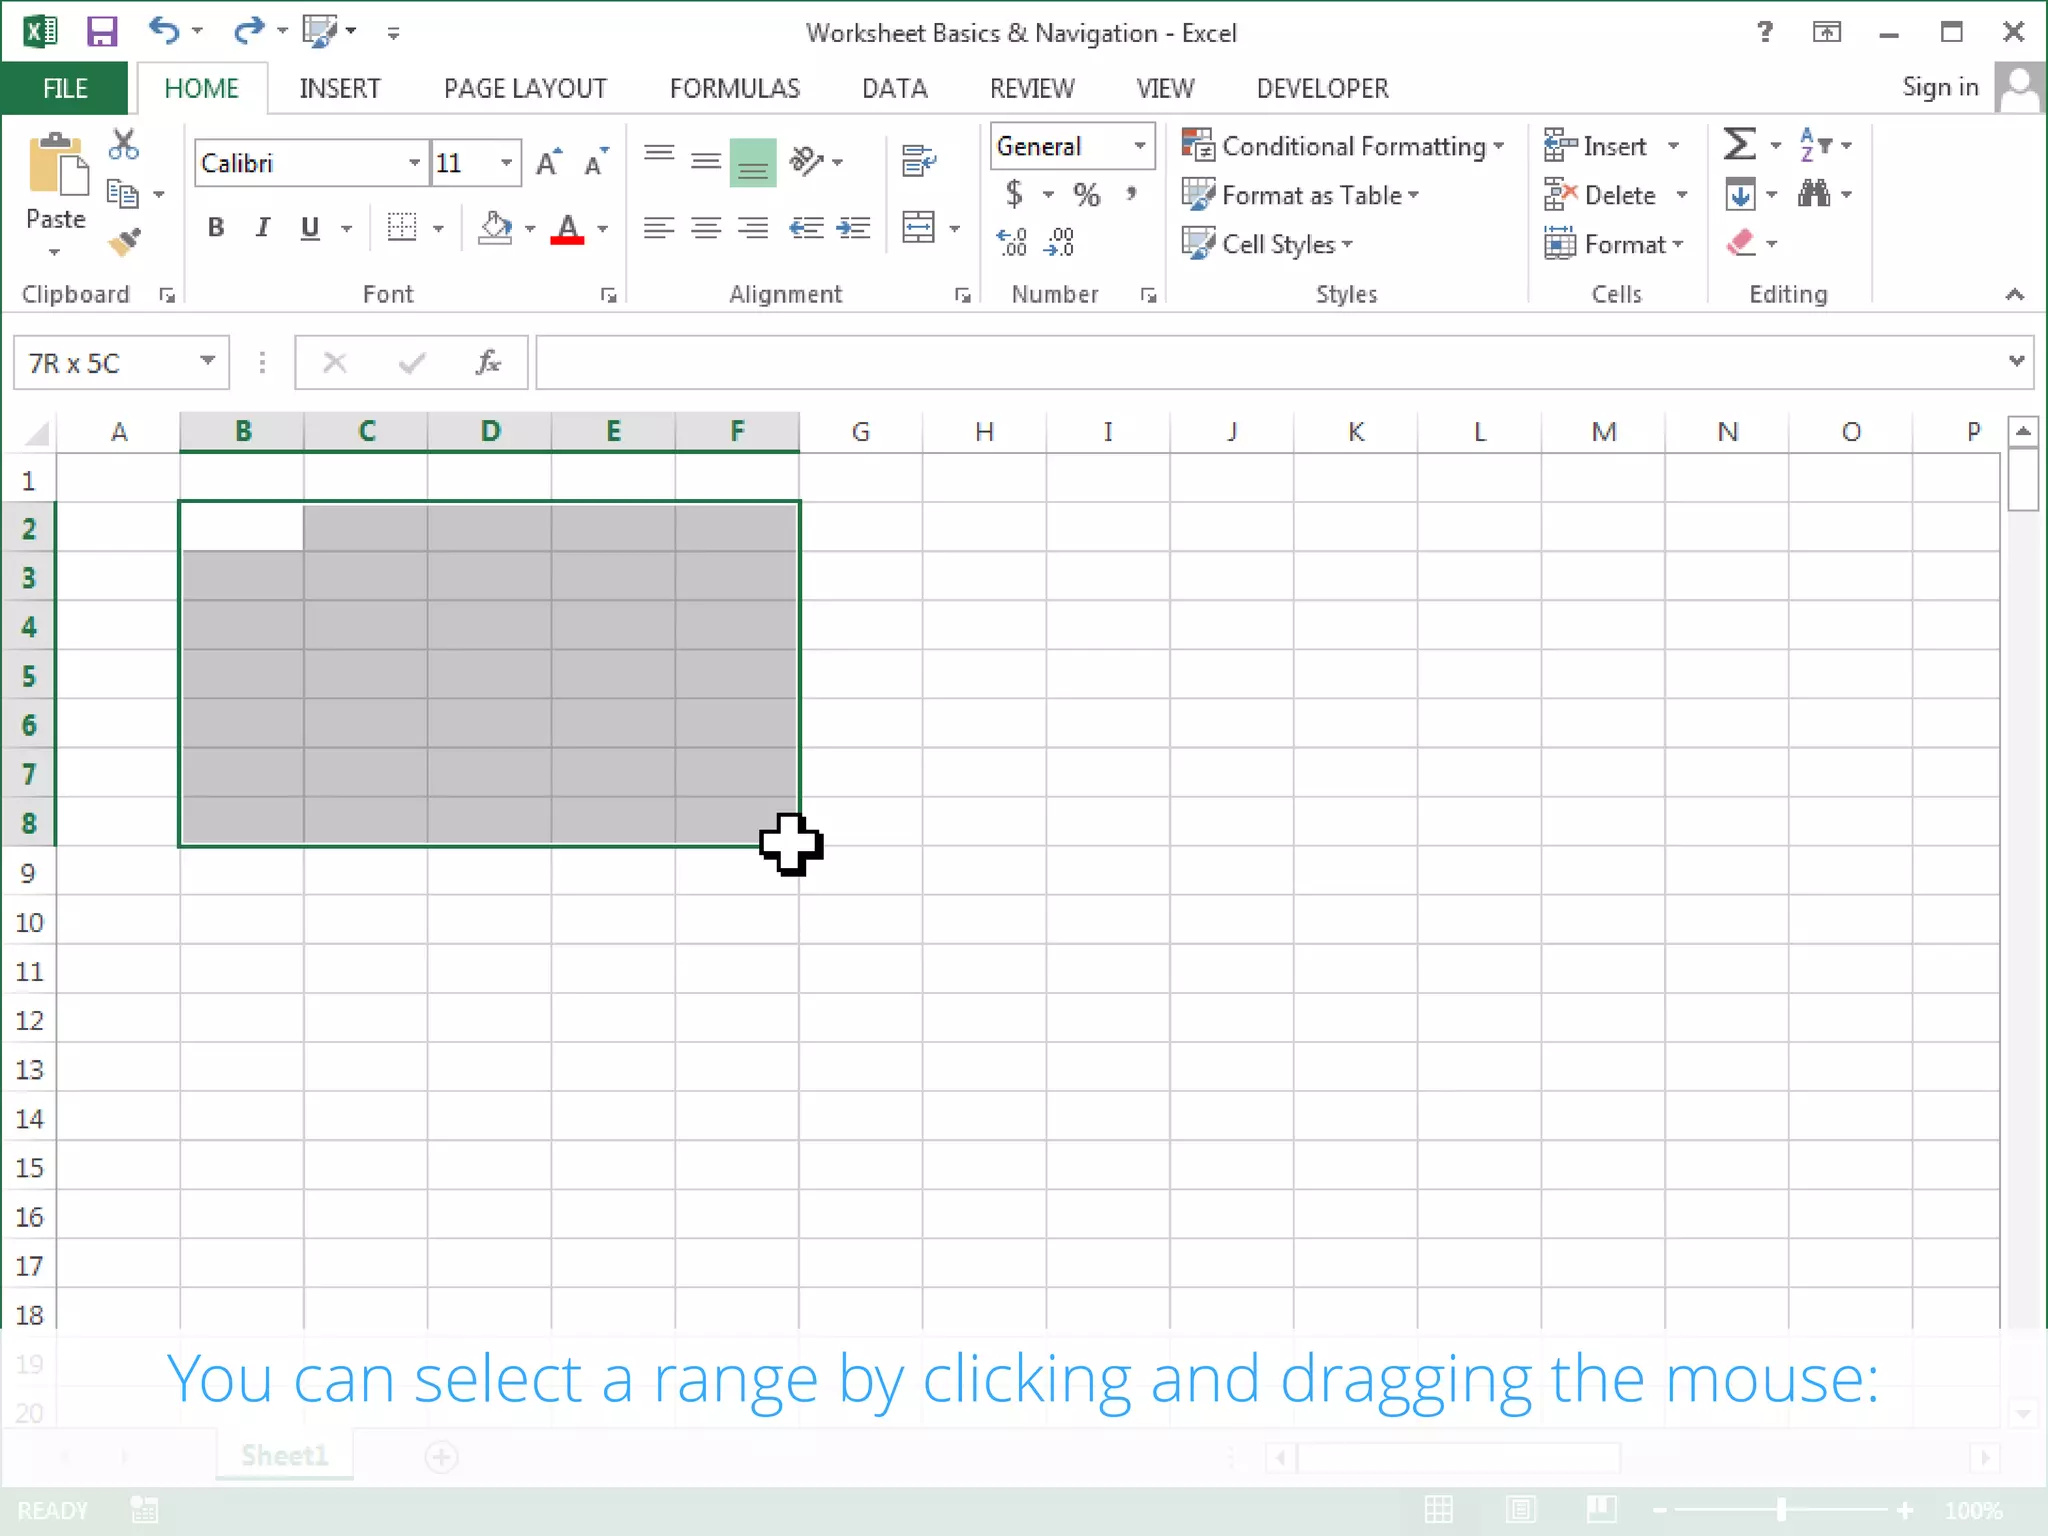Viewport: 2048px width, 1536px height.
Task: Undo the last action
Action: pyautogui.click(x=164, y=31)
